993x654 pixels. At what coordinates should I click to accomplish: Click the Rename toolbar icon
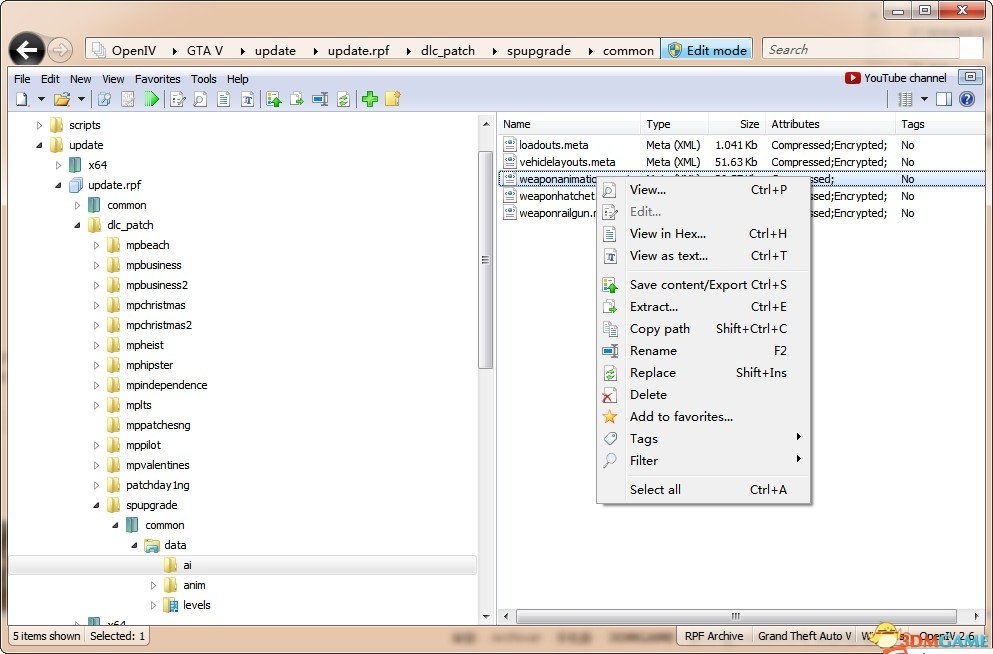coord(320,99)
